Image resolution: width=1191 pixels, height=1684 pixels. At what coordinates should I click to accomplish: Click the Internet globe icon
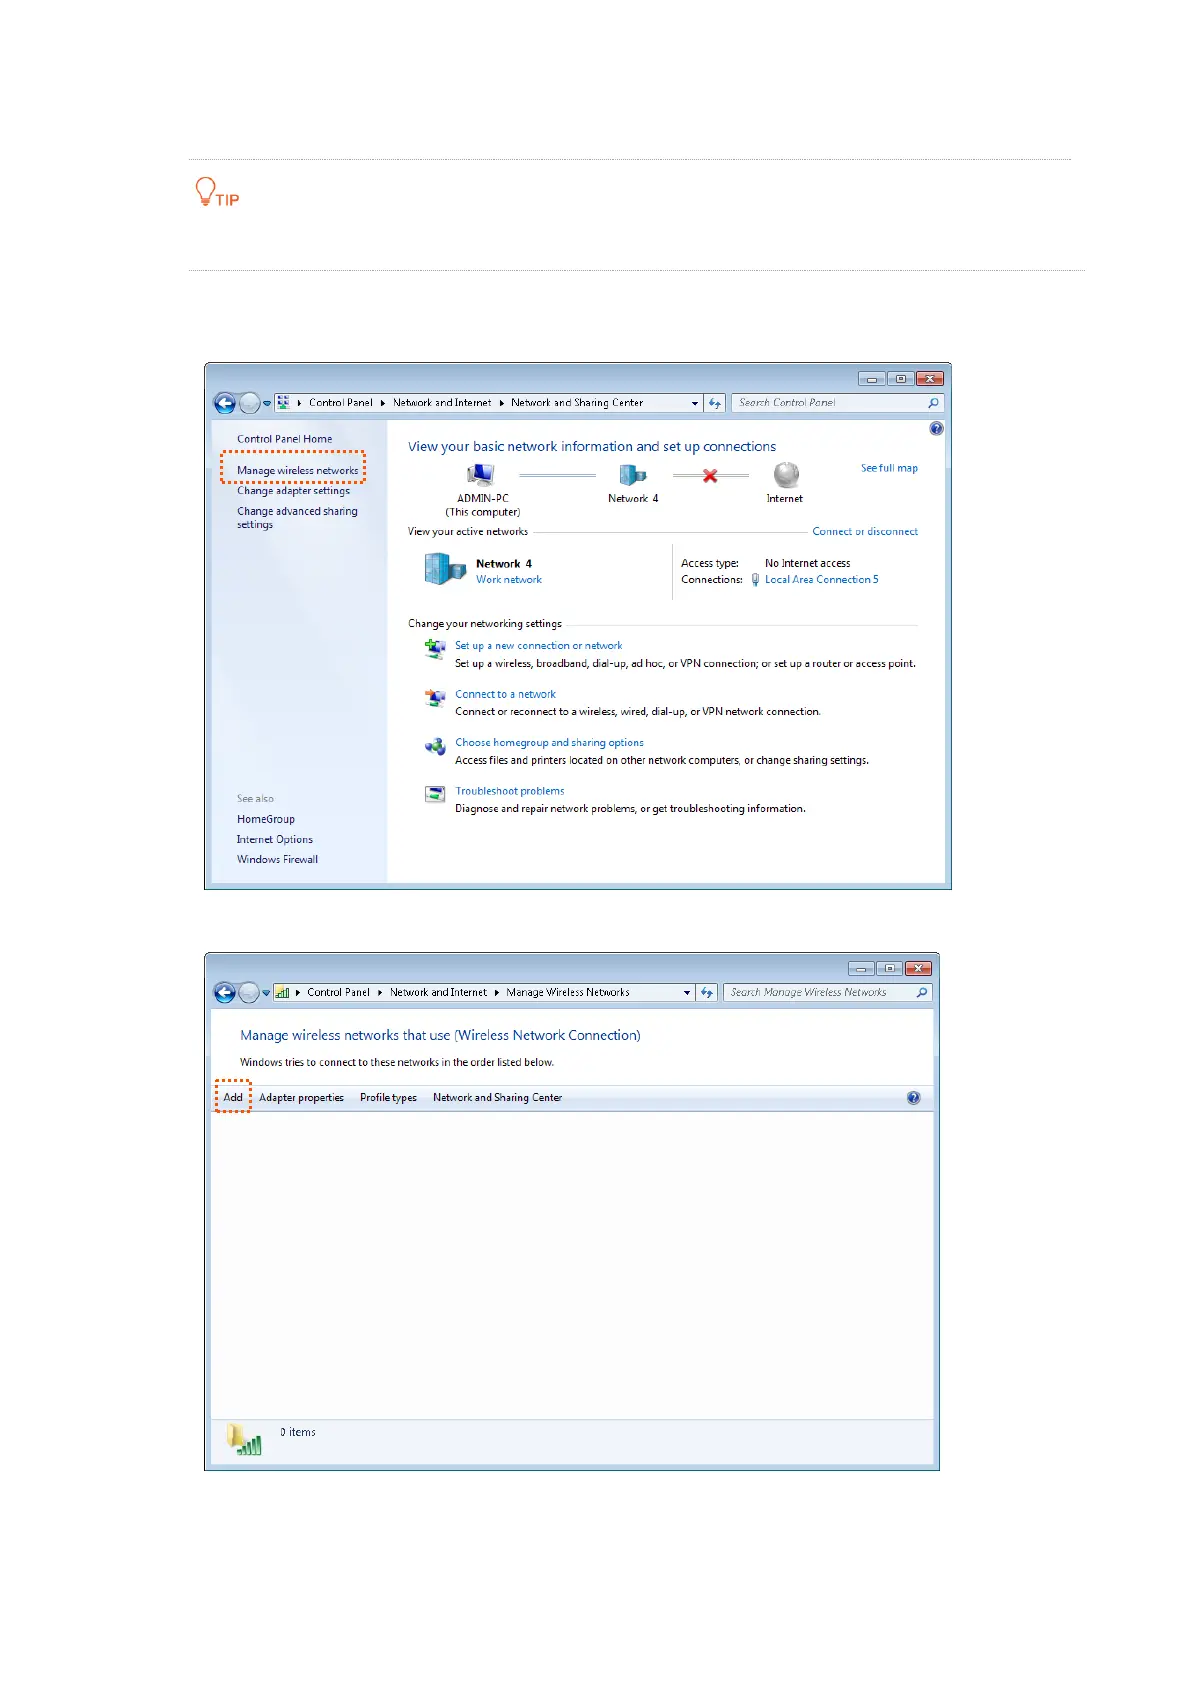786,475
